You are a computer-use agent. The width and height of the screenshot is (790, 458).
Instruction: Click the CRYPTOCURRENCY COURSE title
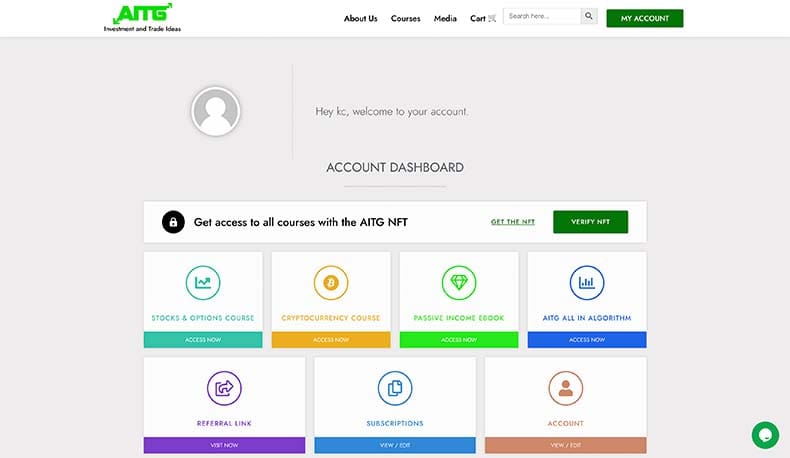click(x=331, y=318)
